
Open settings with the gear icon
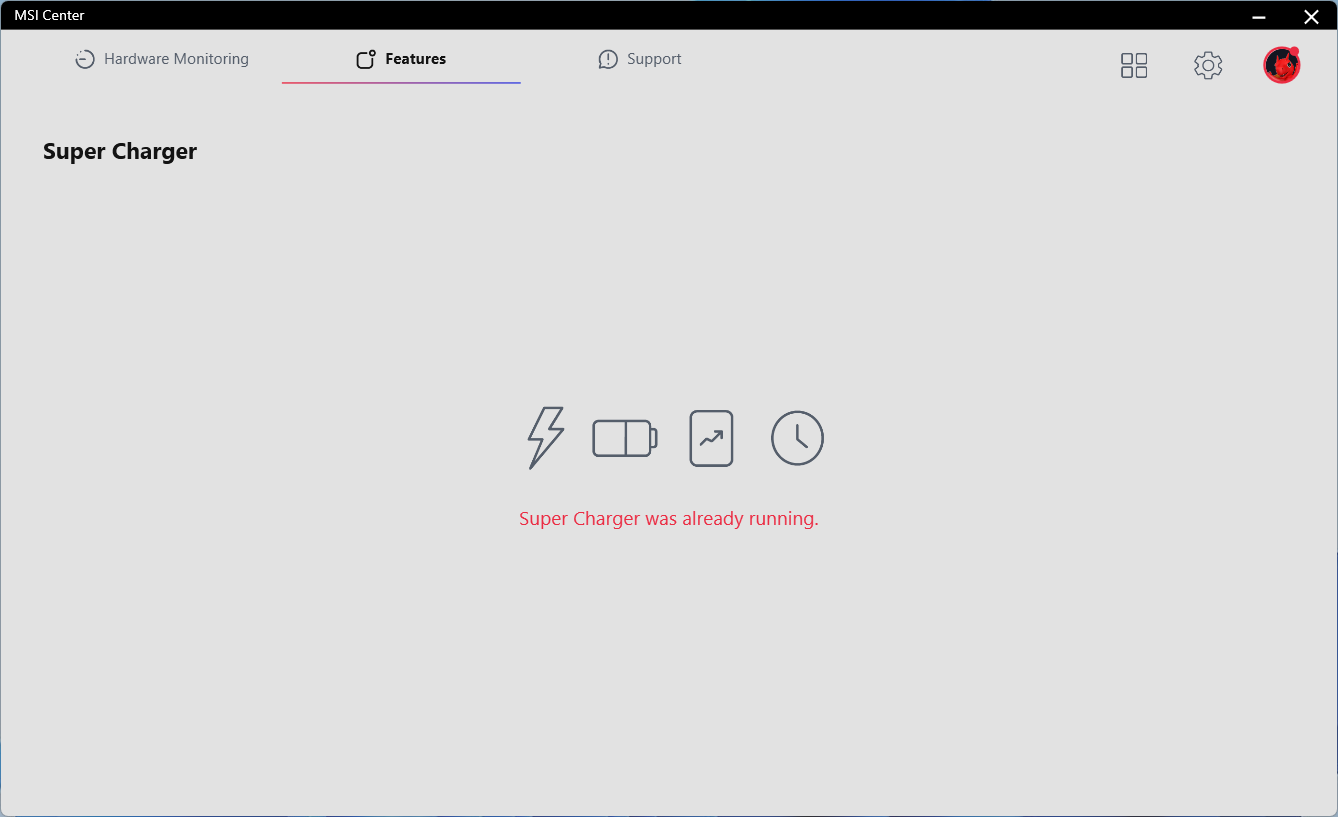point(1208,66)
